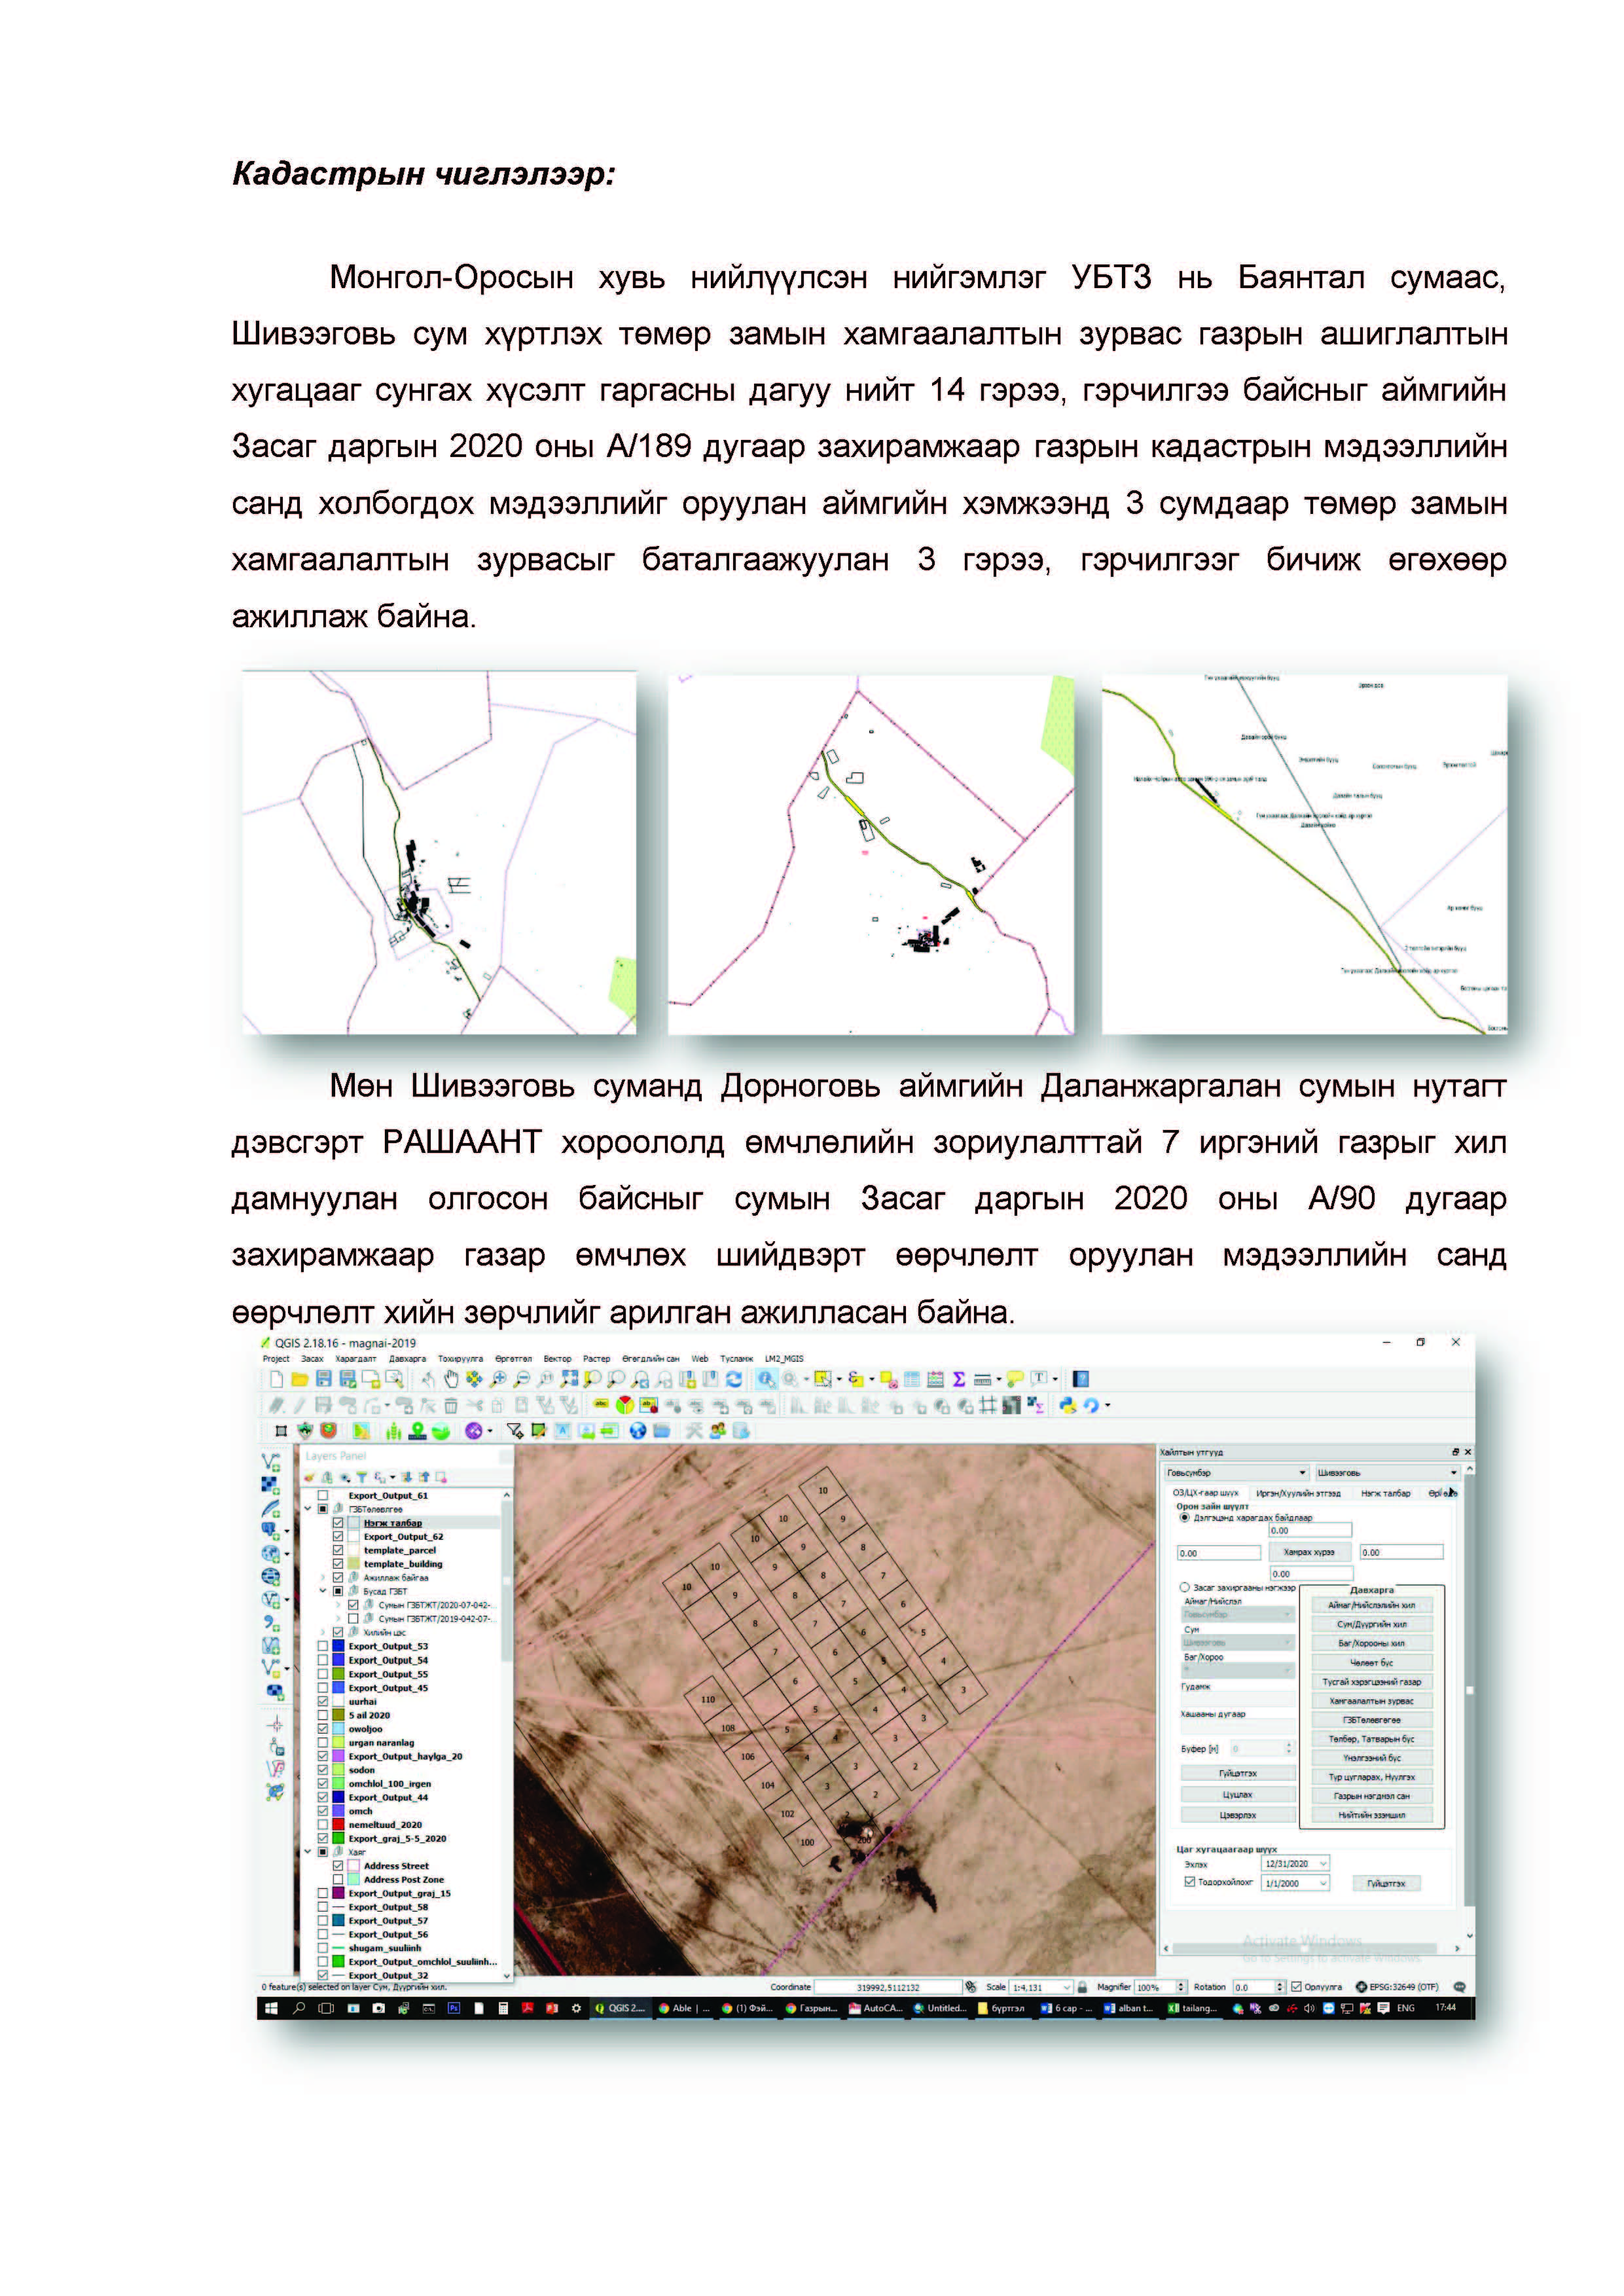Uncheck the Address Street layer checkbox

338,1866
